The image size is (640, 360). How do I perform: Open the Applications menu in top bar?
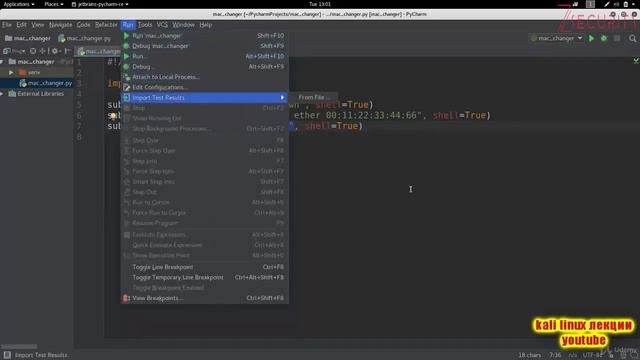point(19,4)
